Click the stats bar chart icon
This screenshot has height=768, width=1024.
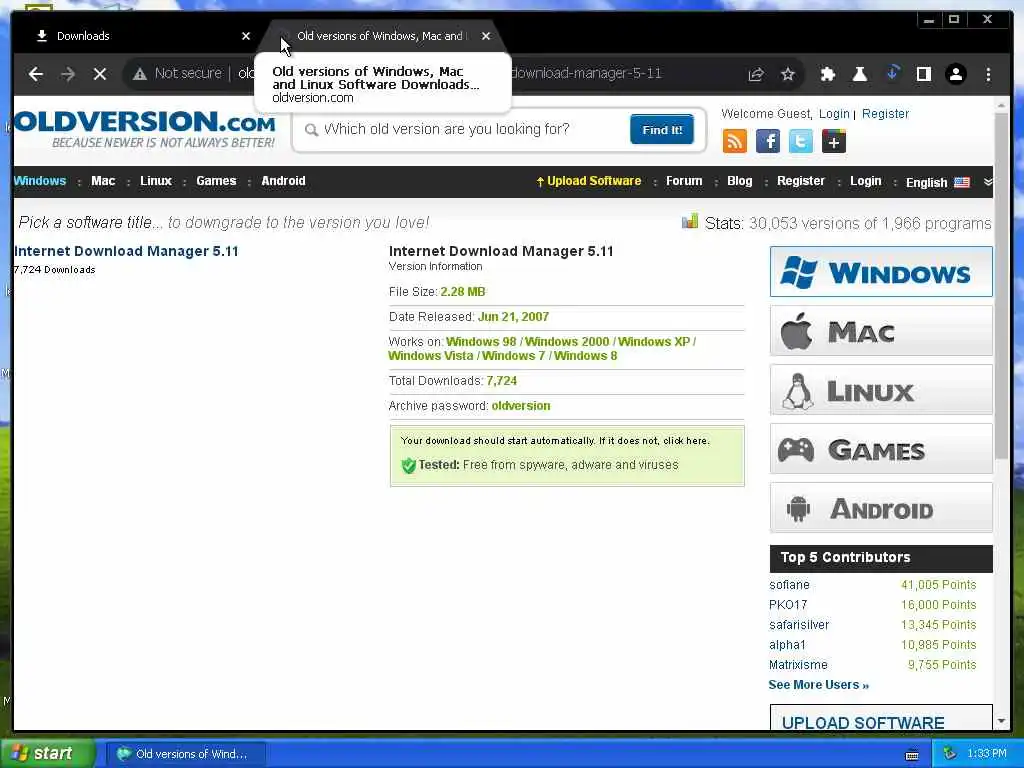(x=690, y=221)
